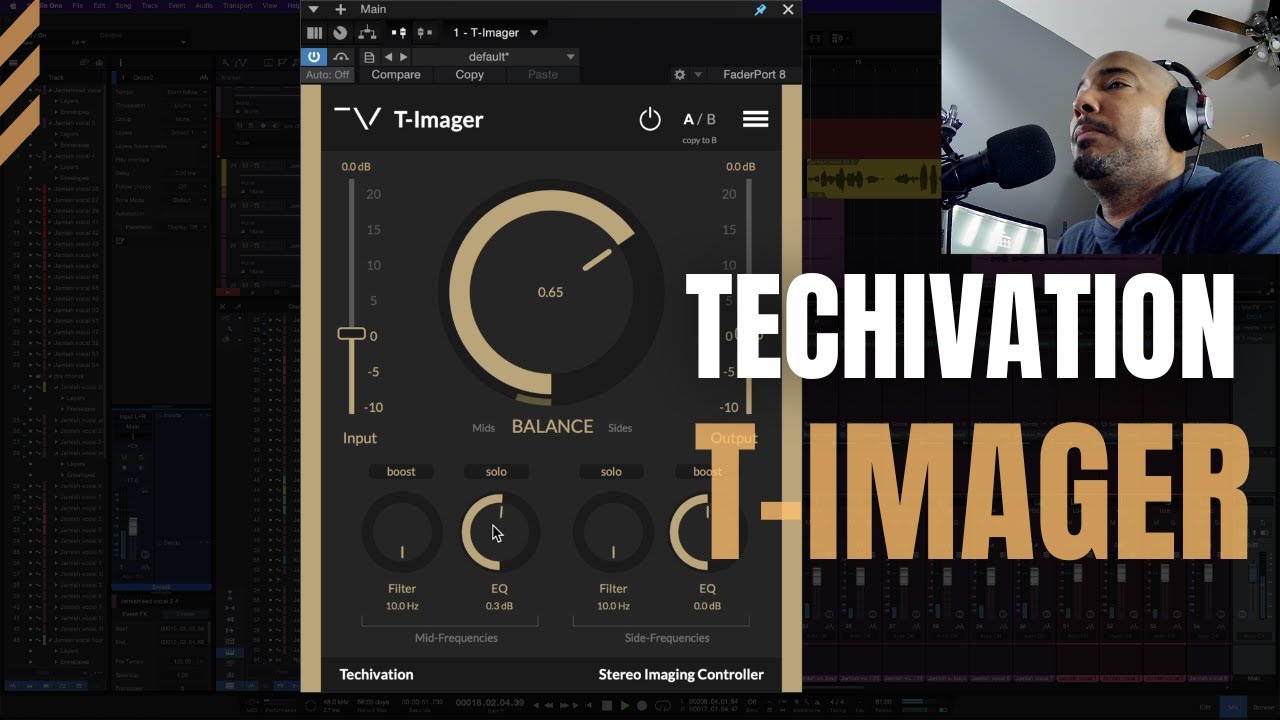Open the 1 - T-Imager plugin selector dropdown

point(495,33)
